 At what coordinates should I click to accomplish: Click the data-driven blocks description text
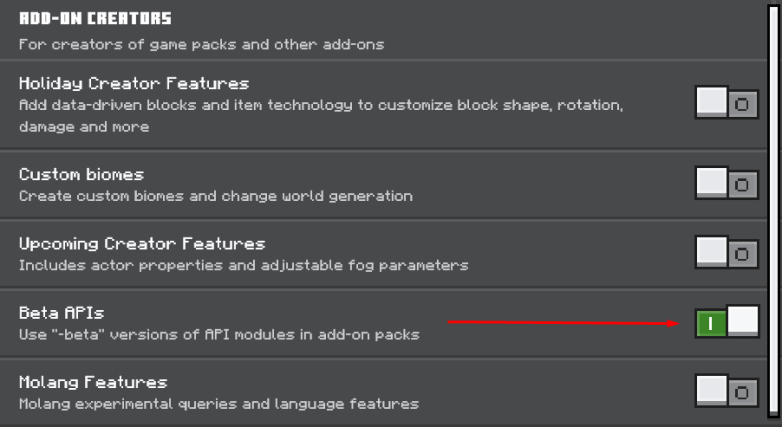(x=320, y=105)
